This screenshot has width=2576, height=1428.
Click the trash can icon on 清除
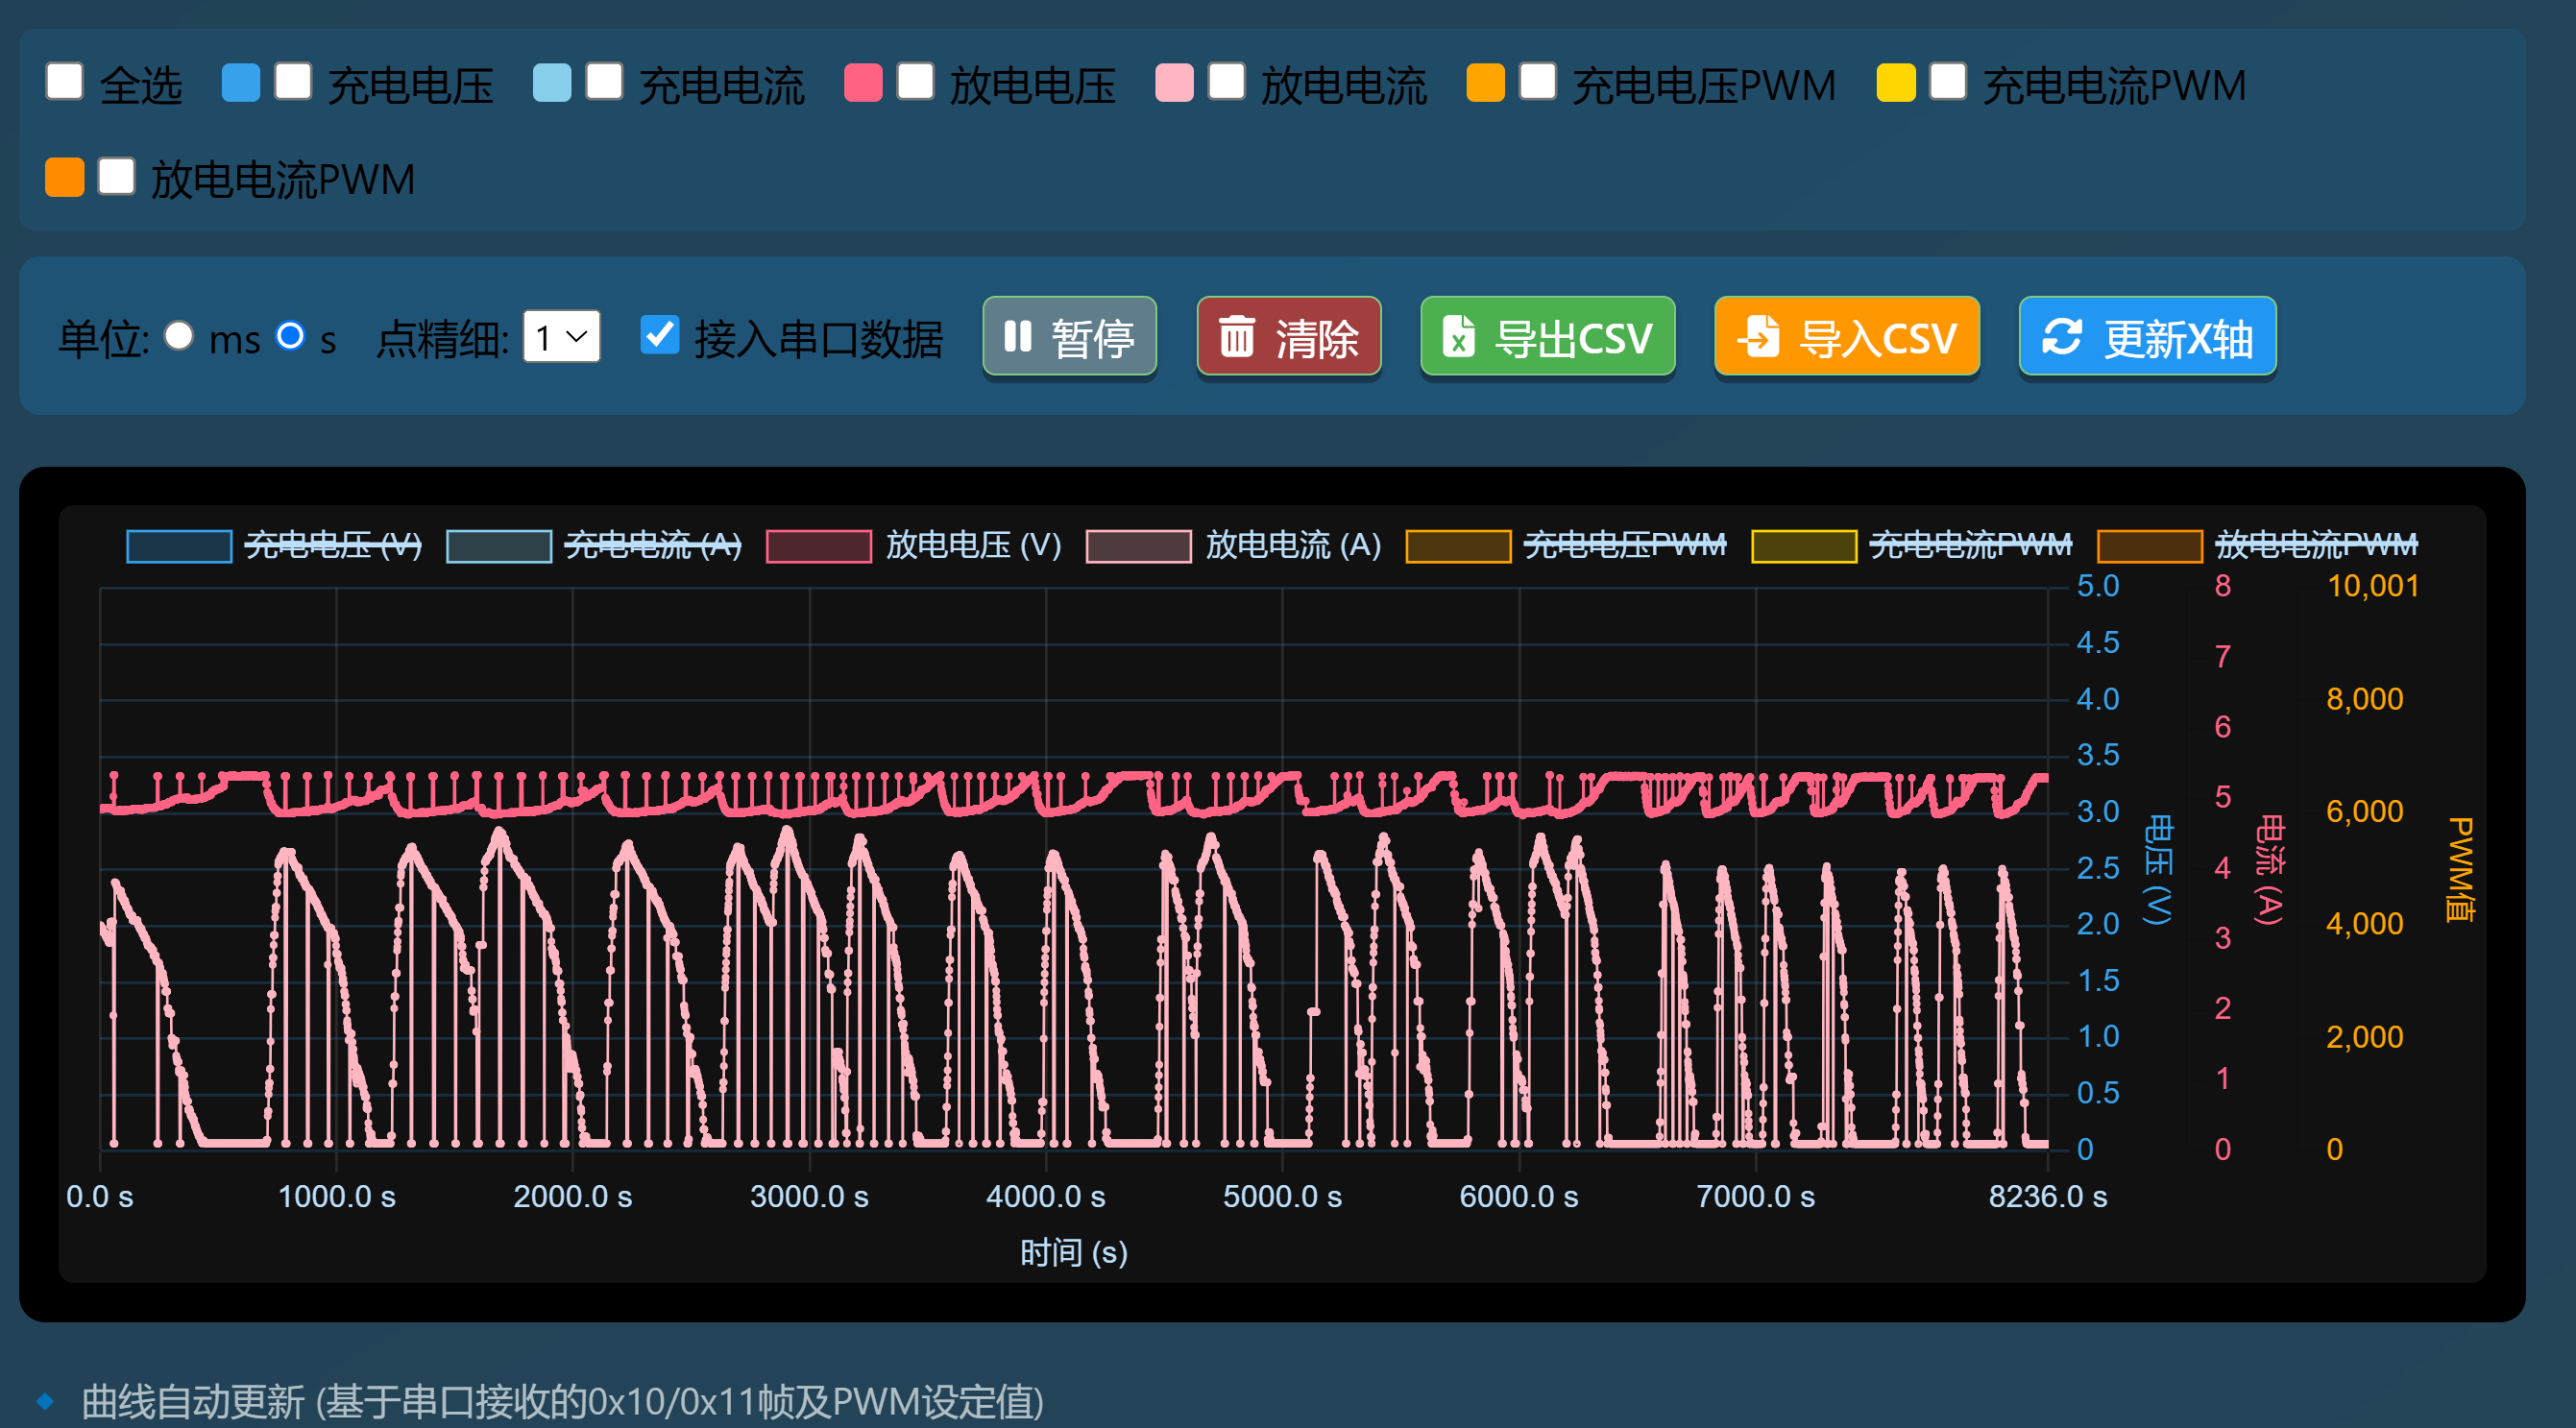[x=1236, y=336]
